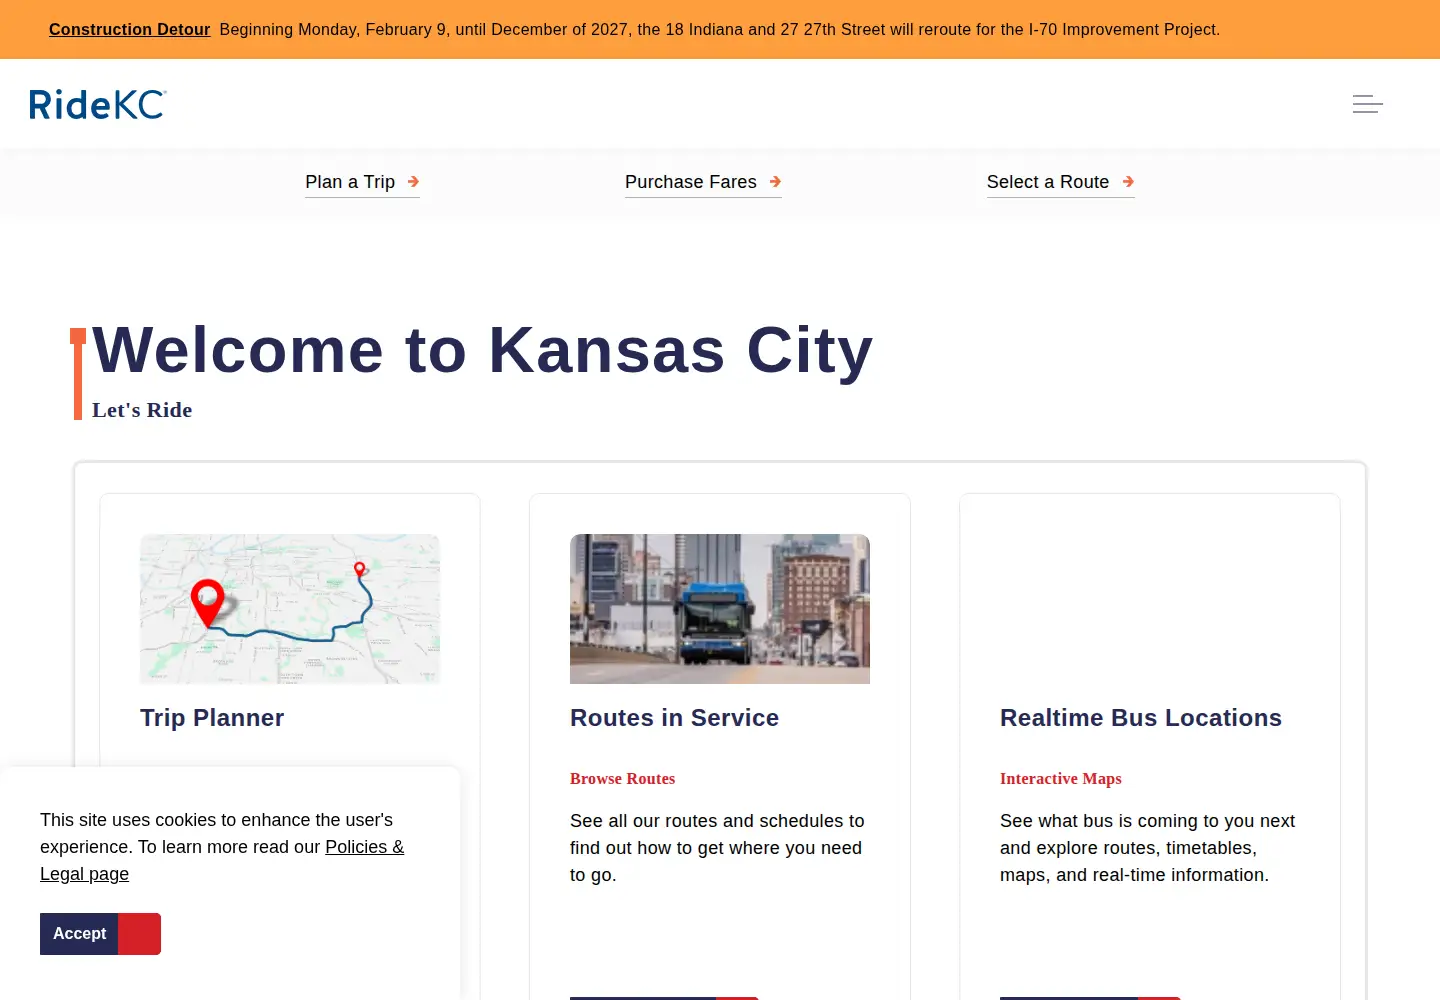The image size is (1440, 1000).
Task: Click the routes and schedules description text
Action: (718, 848)
